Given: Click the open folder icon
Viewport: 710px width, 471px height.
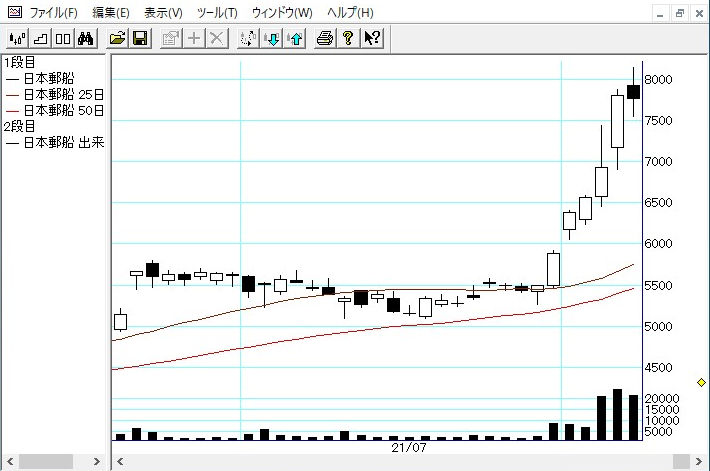Looking at the screenshot, I should pos(118,39).
